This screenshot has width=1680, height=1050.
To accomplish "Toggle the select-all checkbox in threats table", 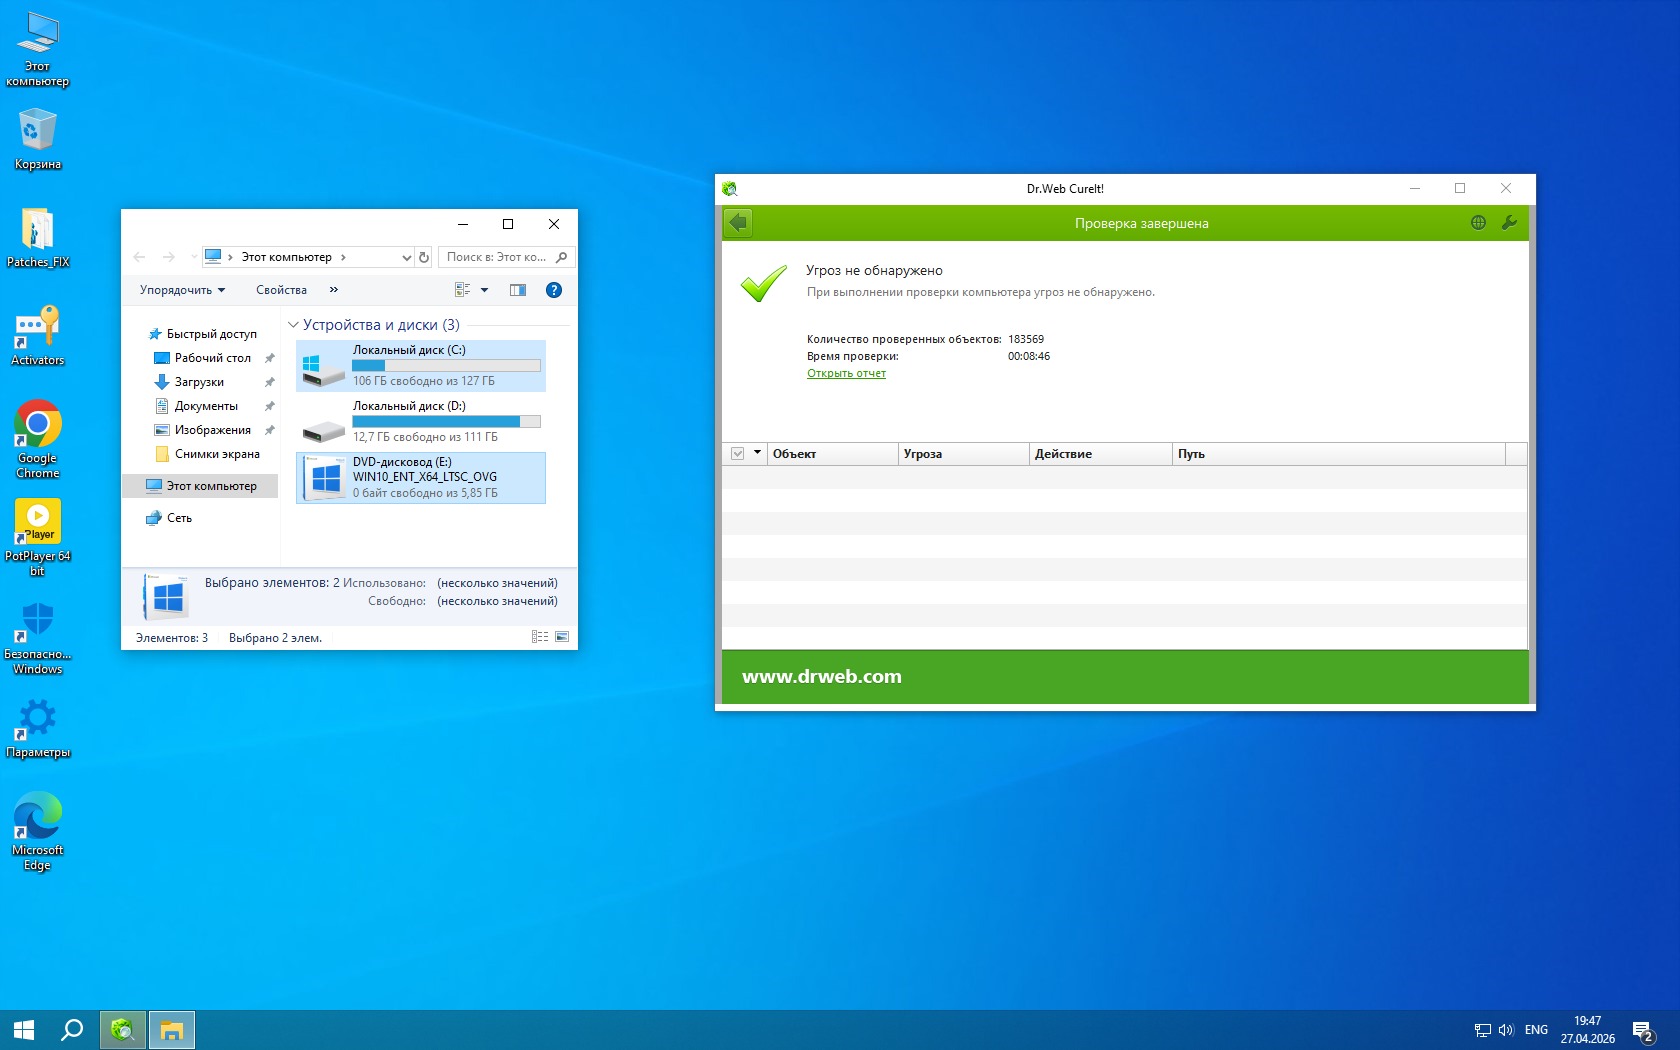I will 737,454.
